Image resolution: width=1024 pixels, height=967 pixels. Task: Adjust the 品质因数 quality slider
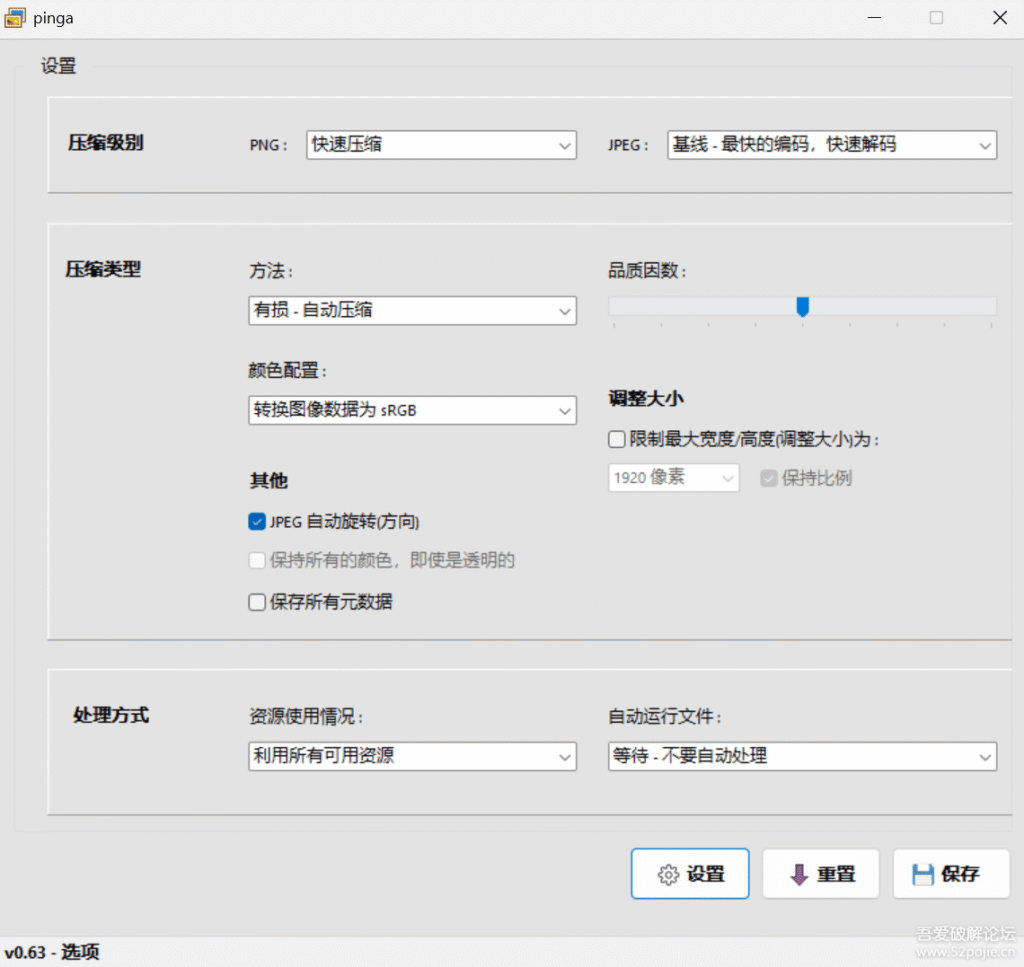802,307
